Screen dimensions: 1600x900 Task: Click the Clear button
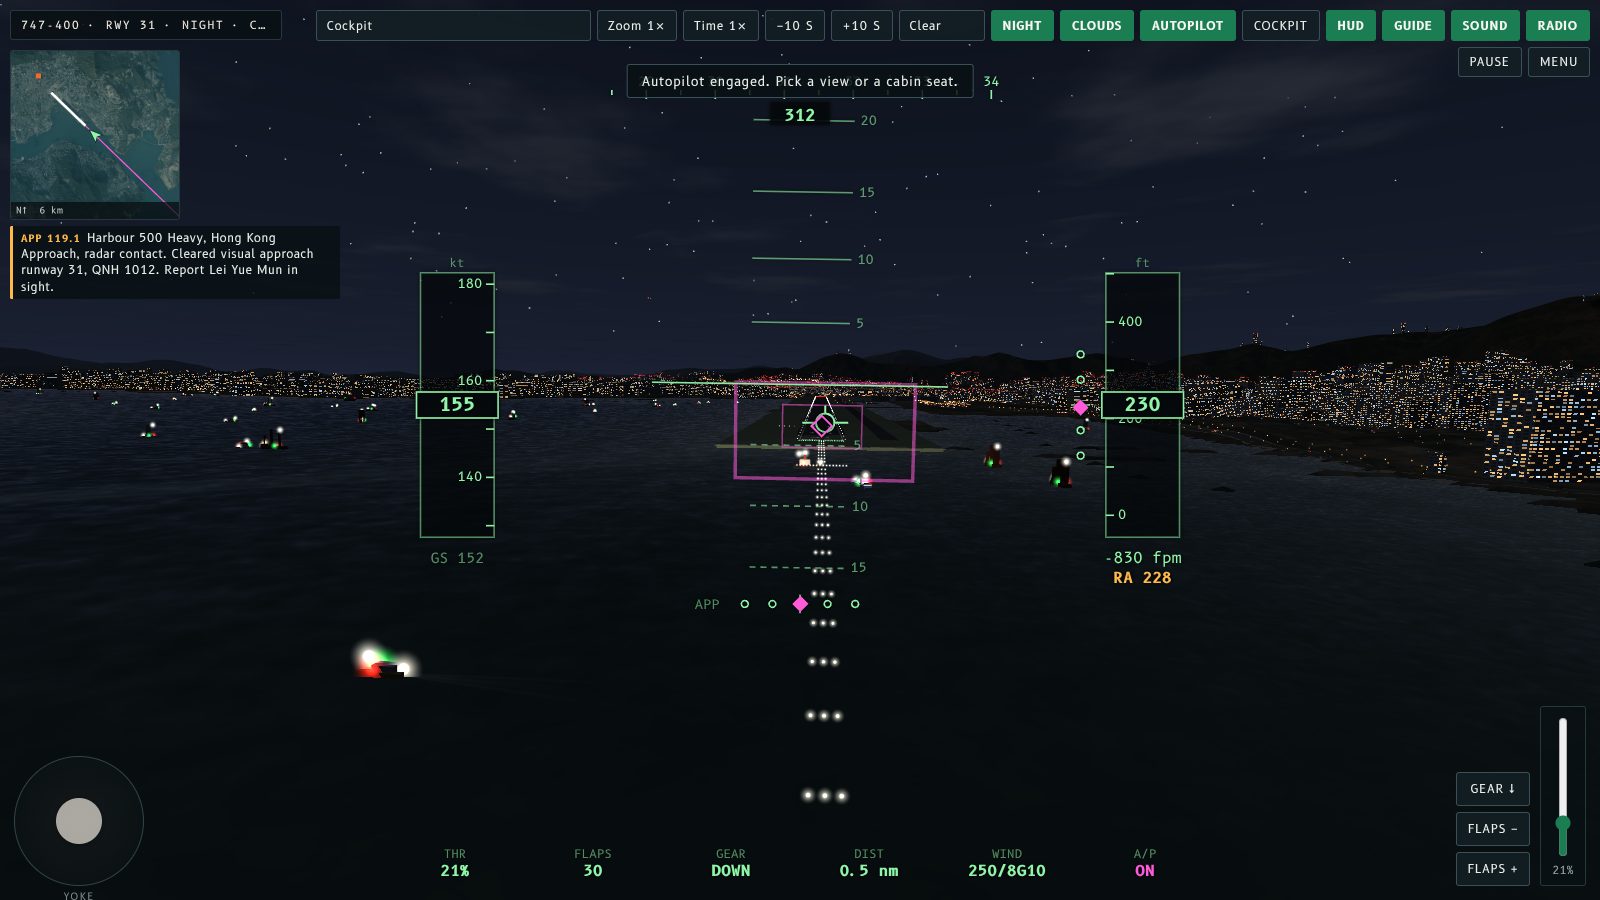tap(942, 26)
